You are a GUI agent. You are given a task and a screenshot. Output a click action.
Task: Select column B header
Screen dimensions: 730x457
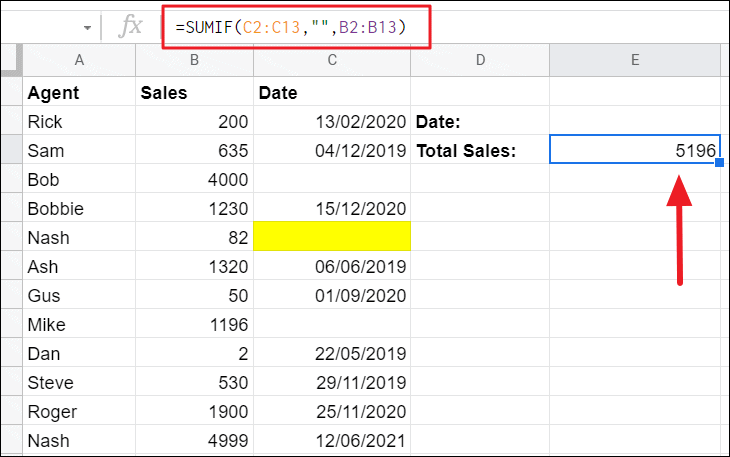pos(194,62)
